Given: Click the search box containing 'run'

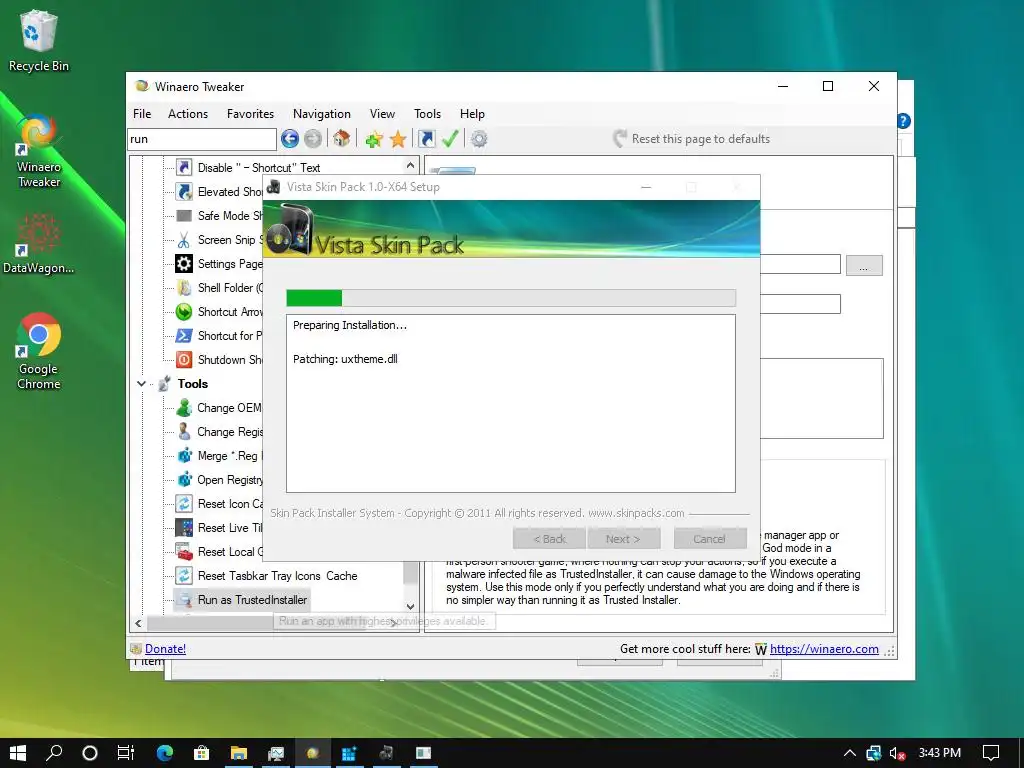Looking at the screenshot, I should [x=202, y=138].
